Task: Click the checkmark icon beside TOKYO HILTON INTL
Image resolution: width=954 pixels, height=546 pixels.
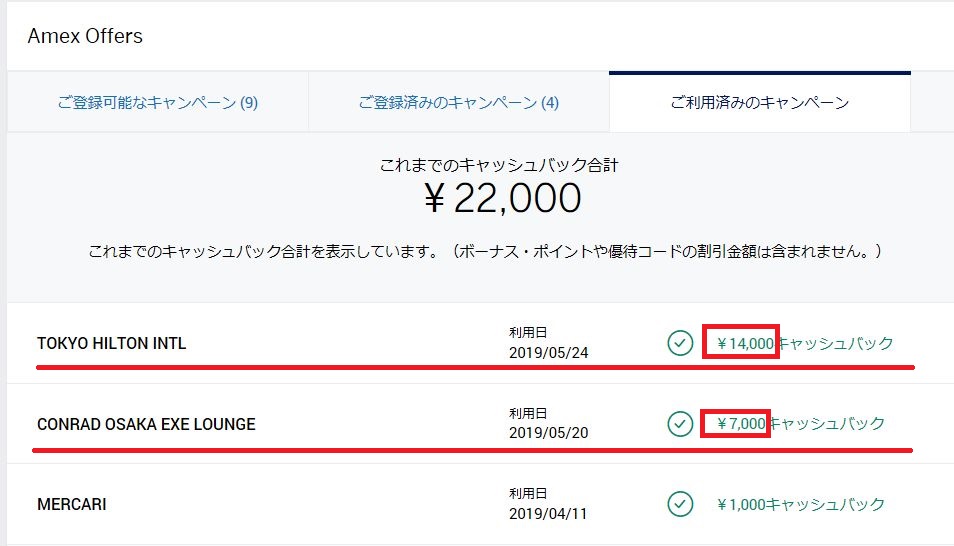Action: [680, 343]
